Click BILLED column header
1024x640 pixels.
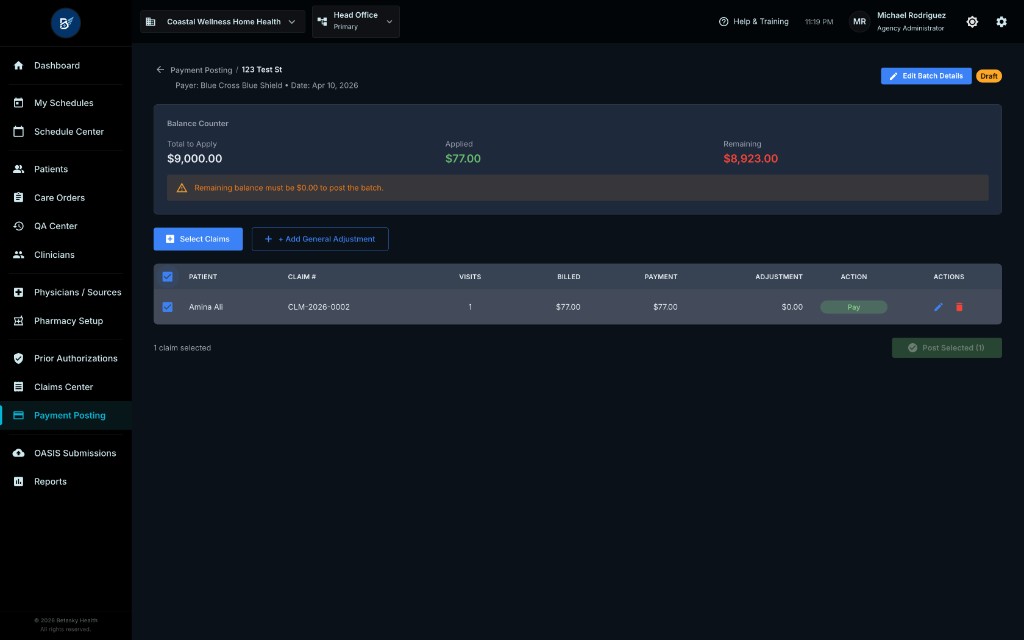568,277
